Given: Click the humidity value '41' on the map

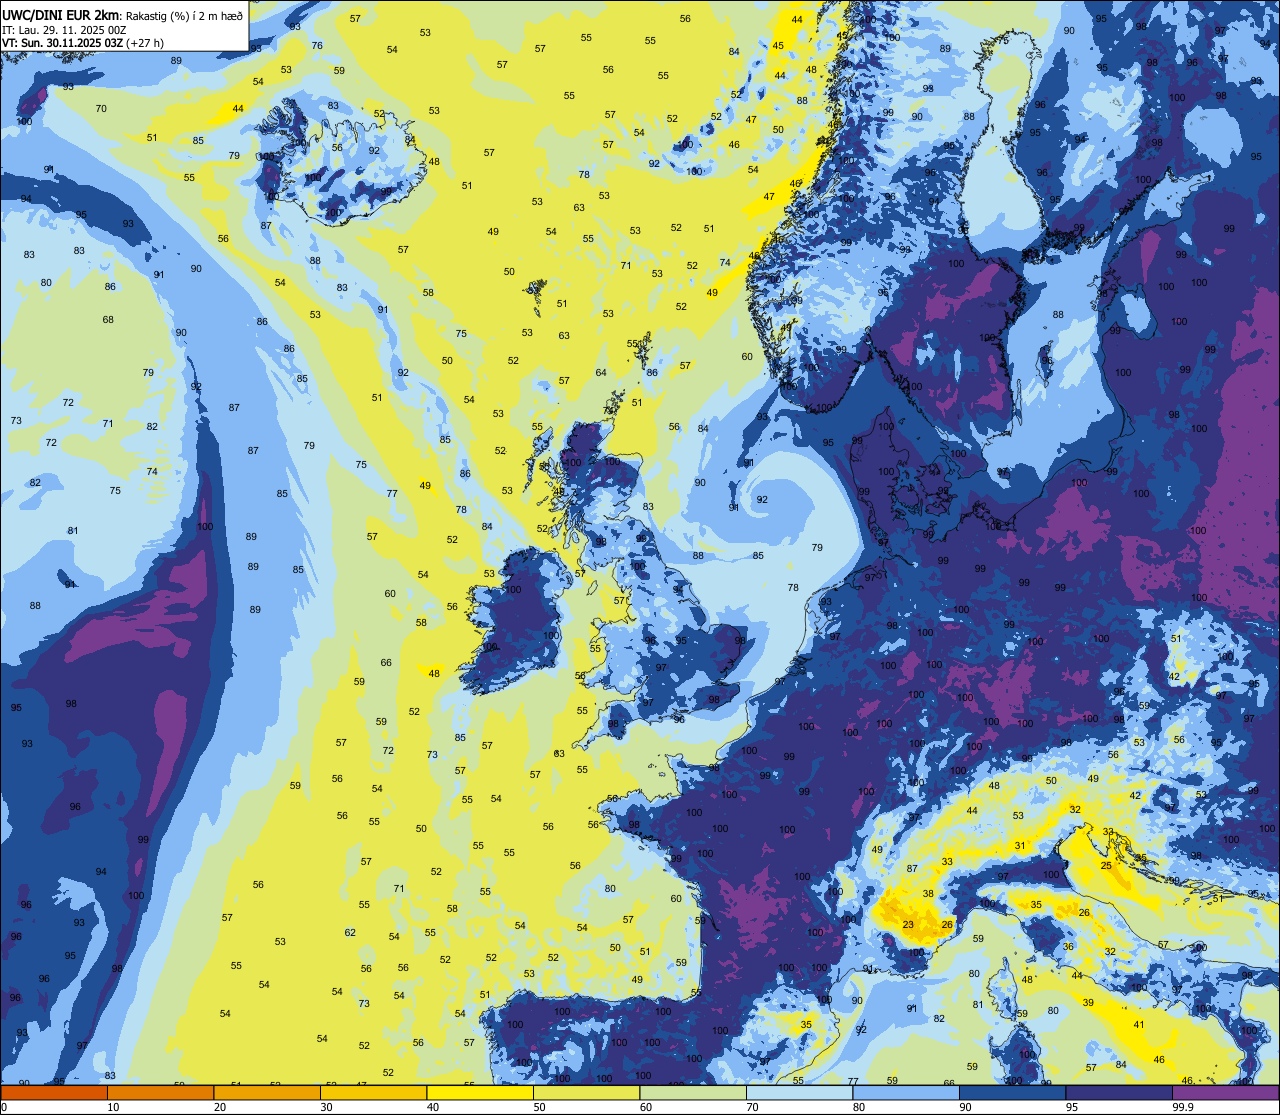Looking at the screenshot, I should tap(1138, 1024).
